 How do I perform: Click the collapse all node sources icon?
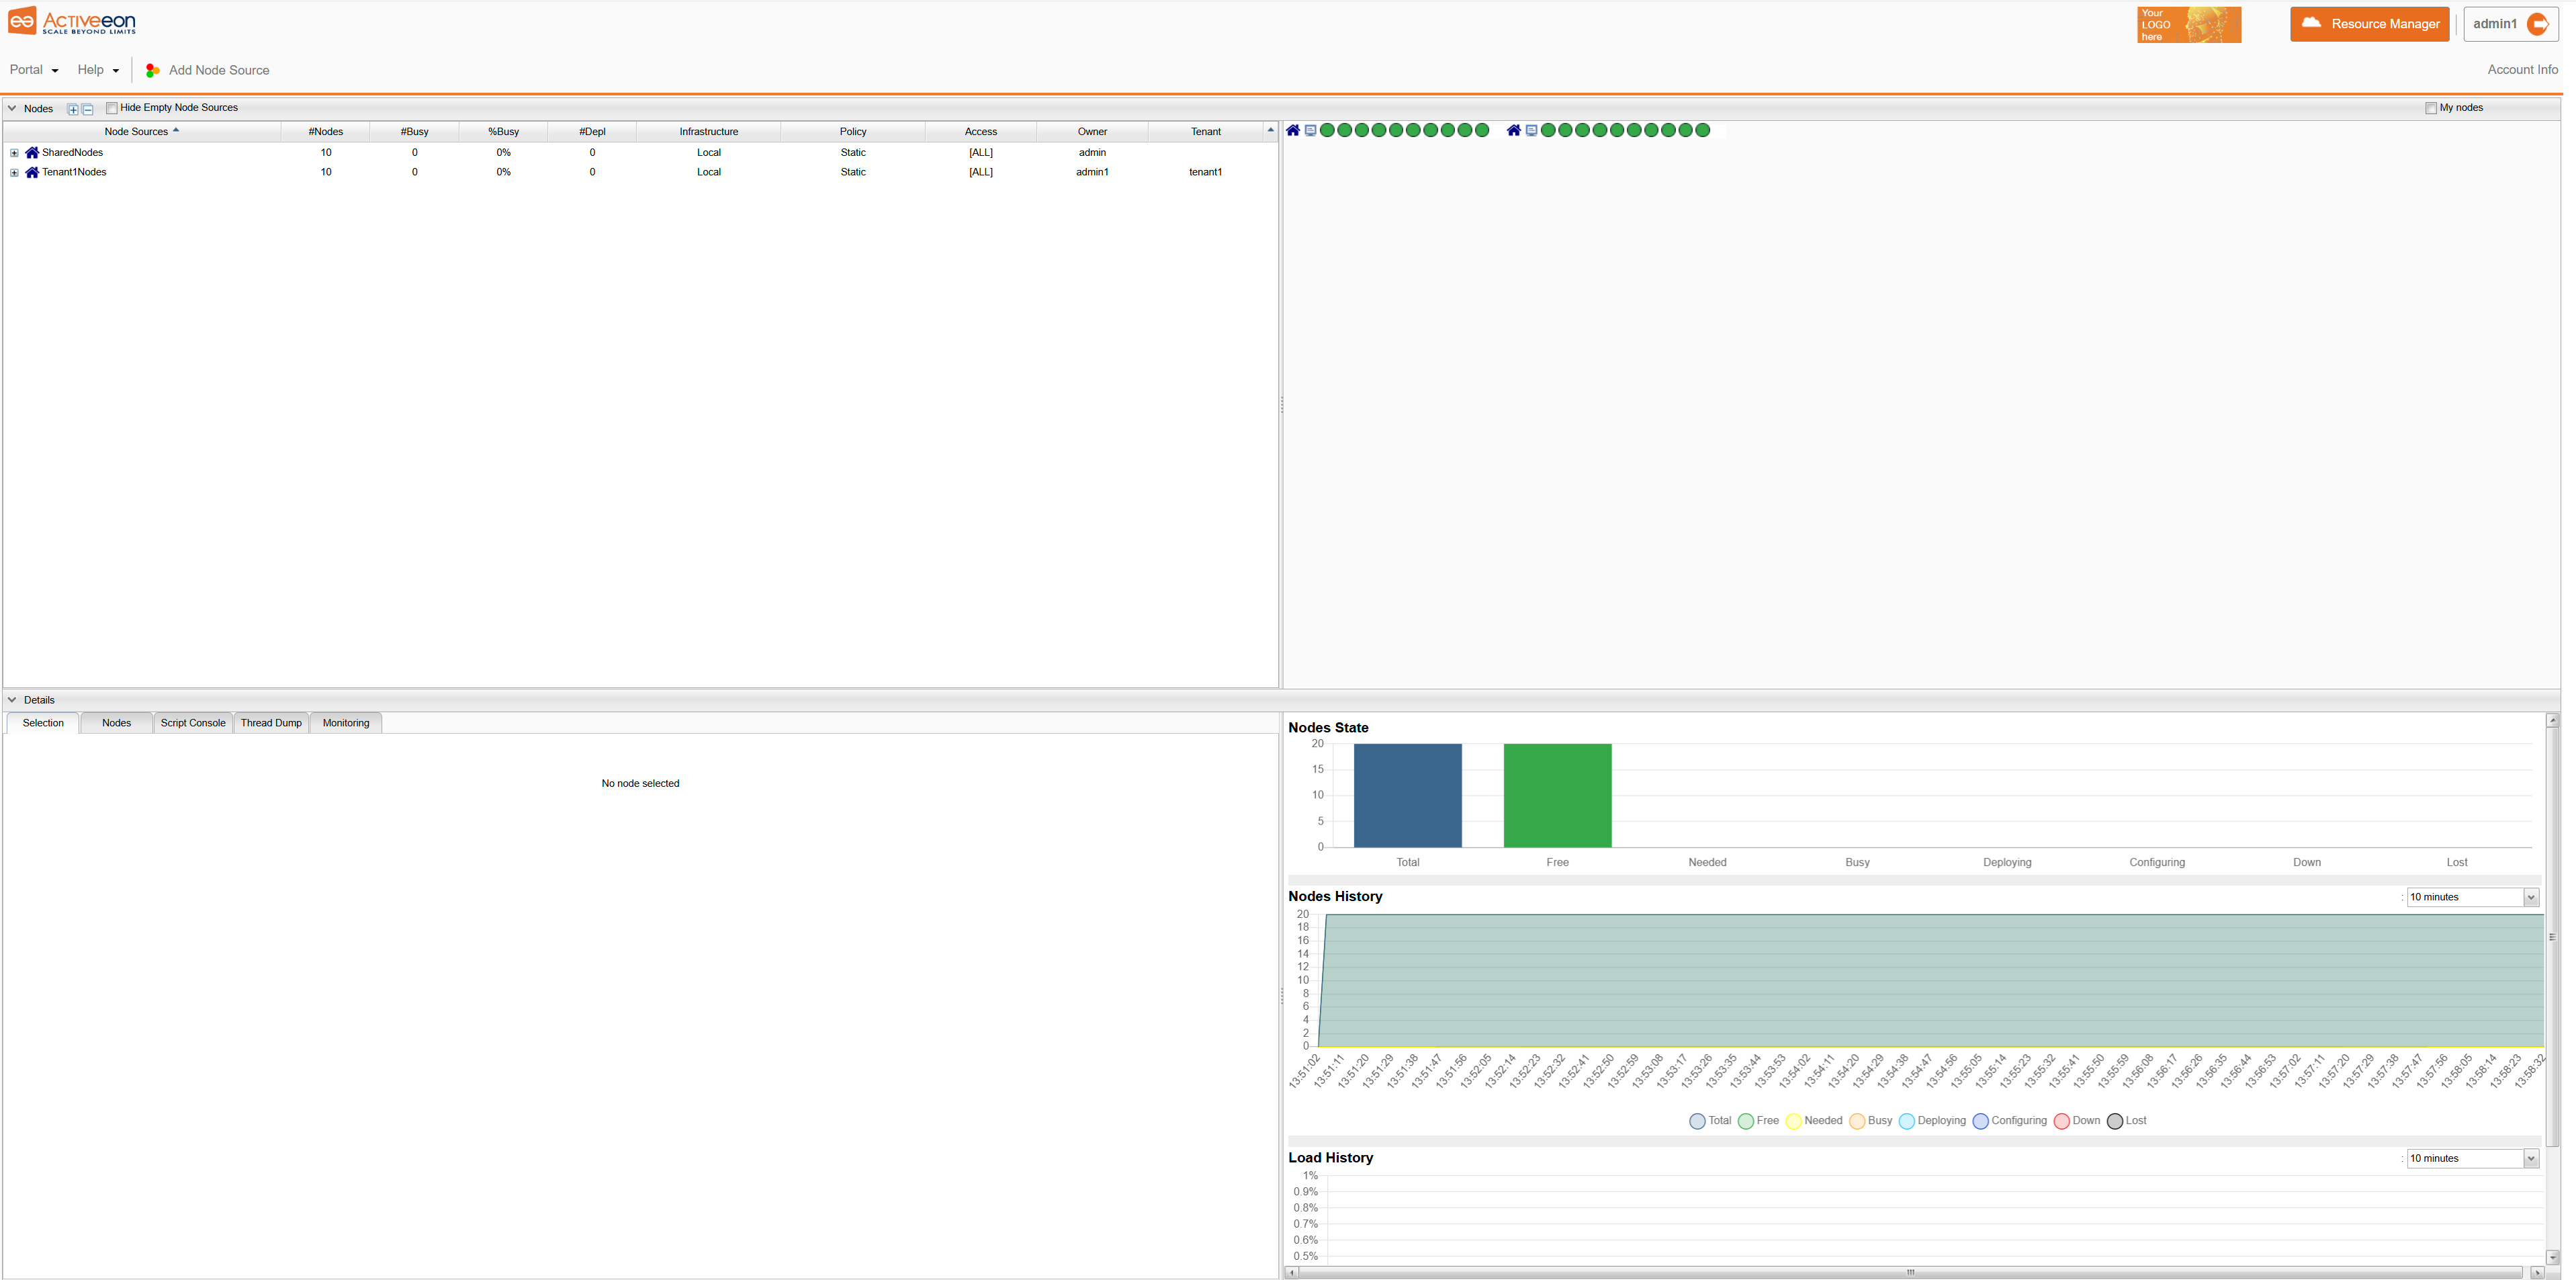coord(88,109)
